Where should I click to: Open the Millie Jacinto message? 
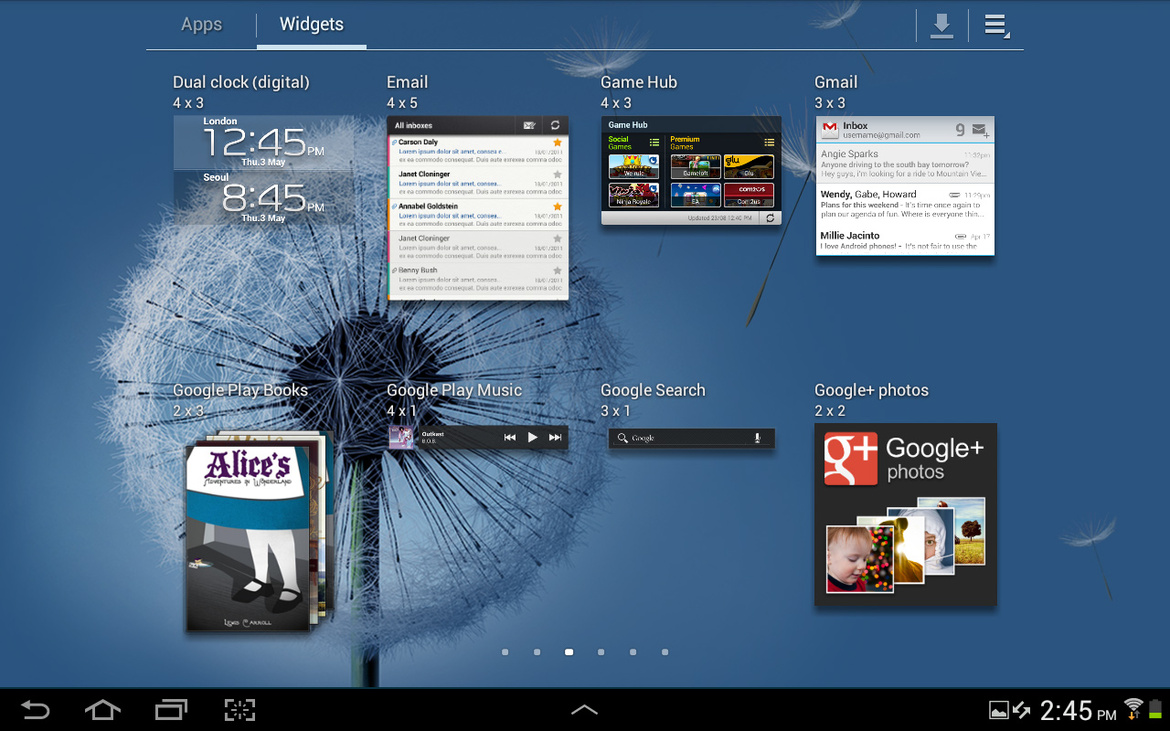point(904,239)
